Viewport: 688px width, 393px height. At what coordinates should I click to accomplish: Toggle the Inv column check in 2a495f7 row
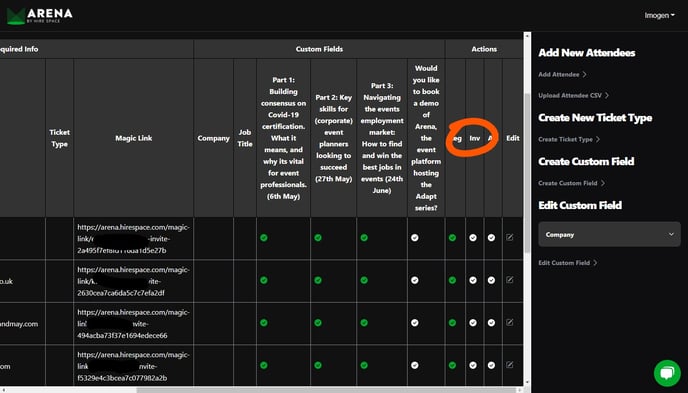pos(473,238)
